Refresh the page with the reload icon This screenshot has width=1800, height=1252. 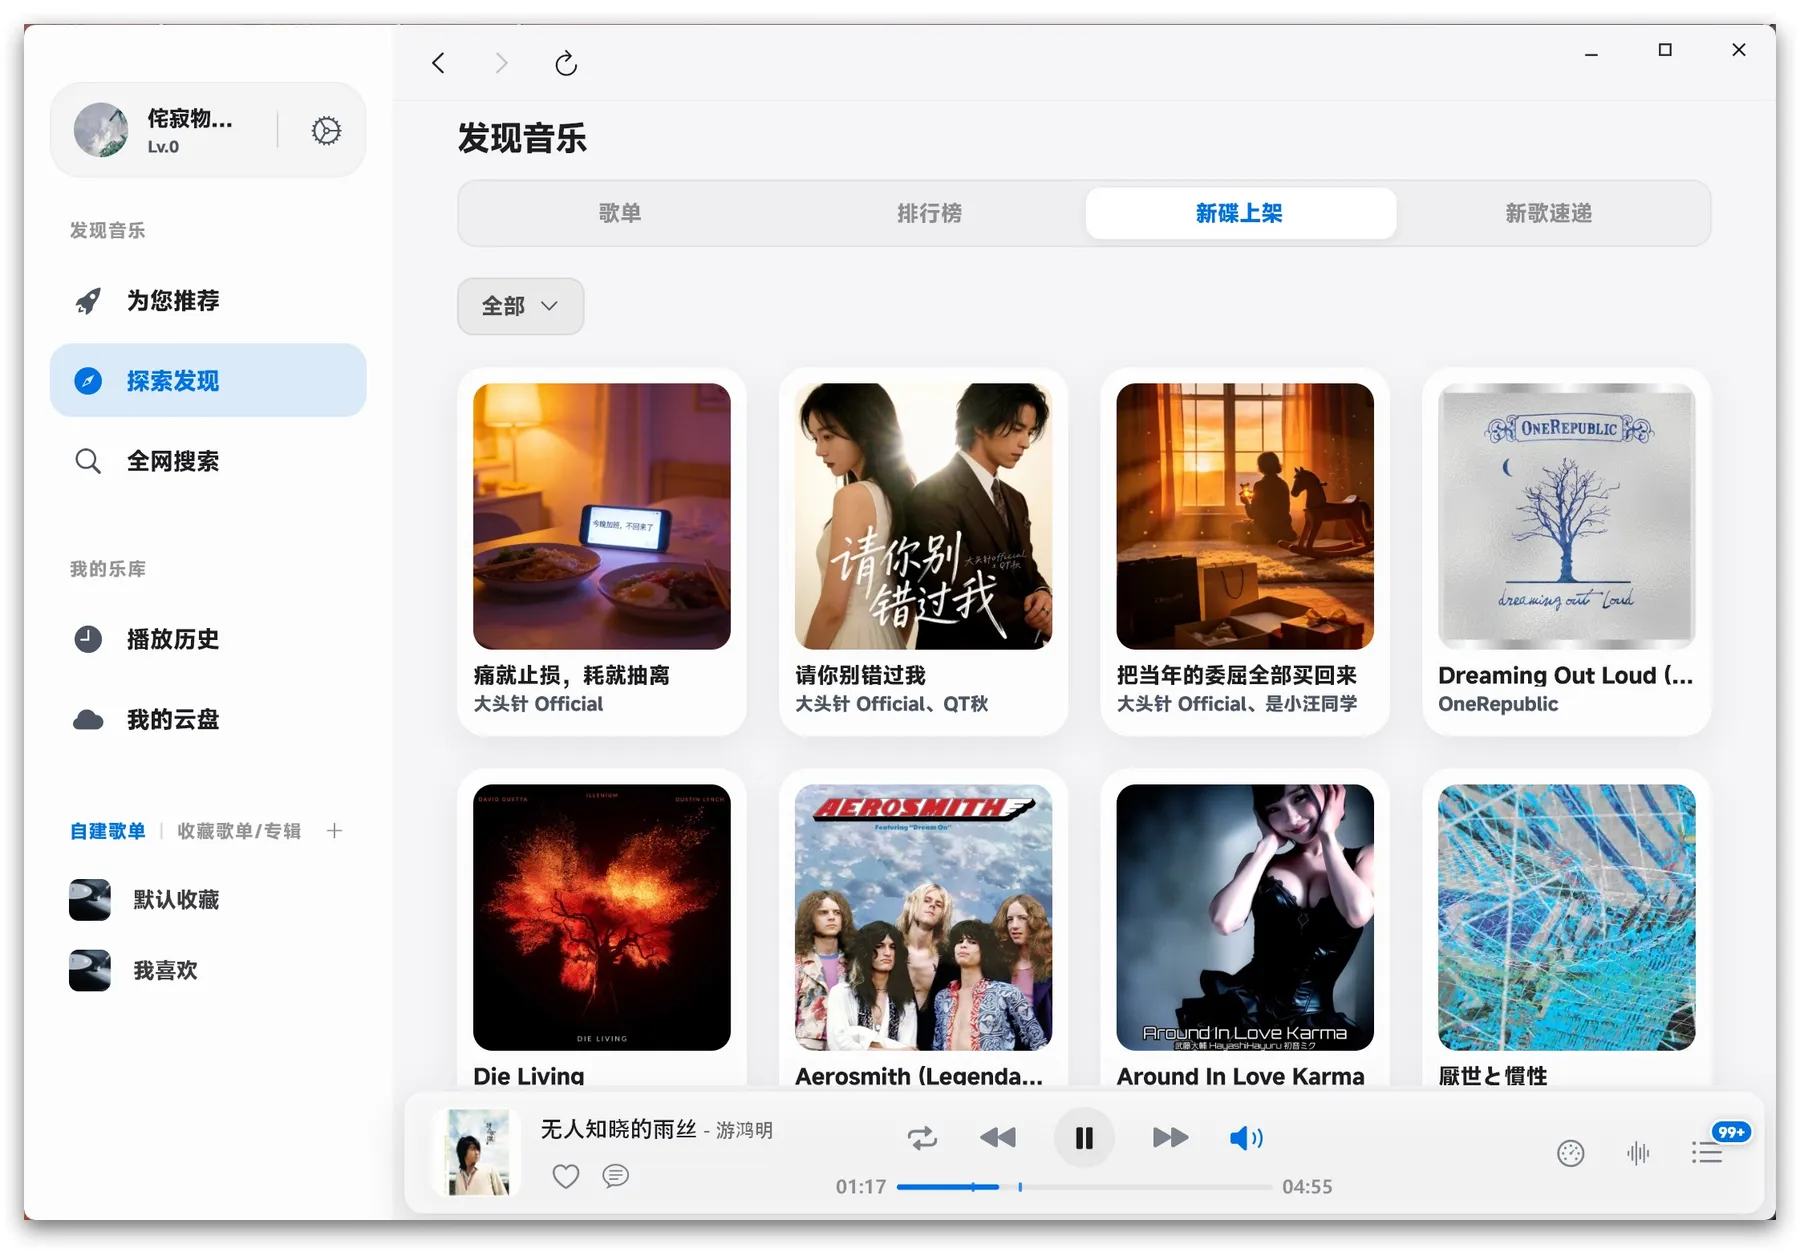pos(566,63)
